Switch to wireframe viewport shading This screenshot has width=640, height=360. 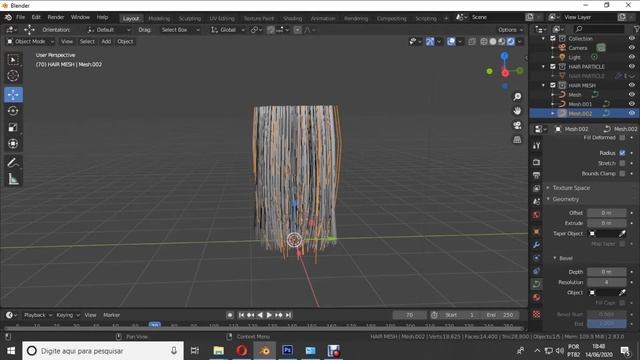pyautogui.click(x=484, y=42)
